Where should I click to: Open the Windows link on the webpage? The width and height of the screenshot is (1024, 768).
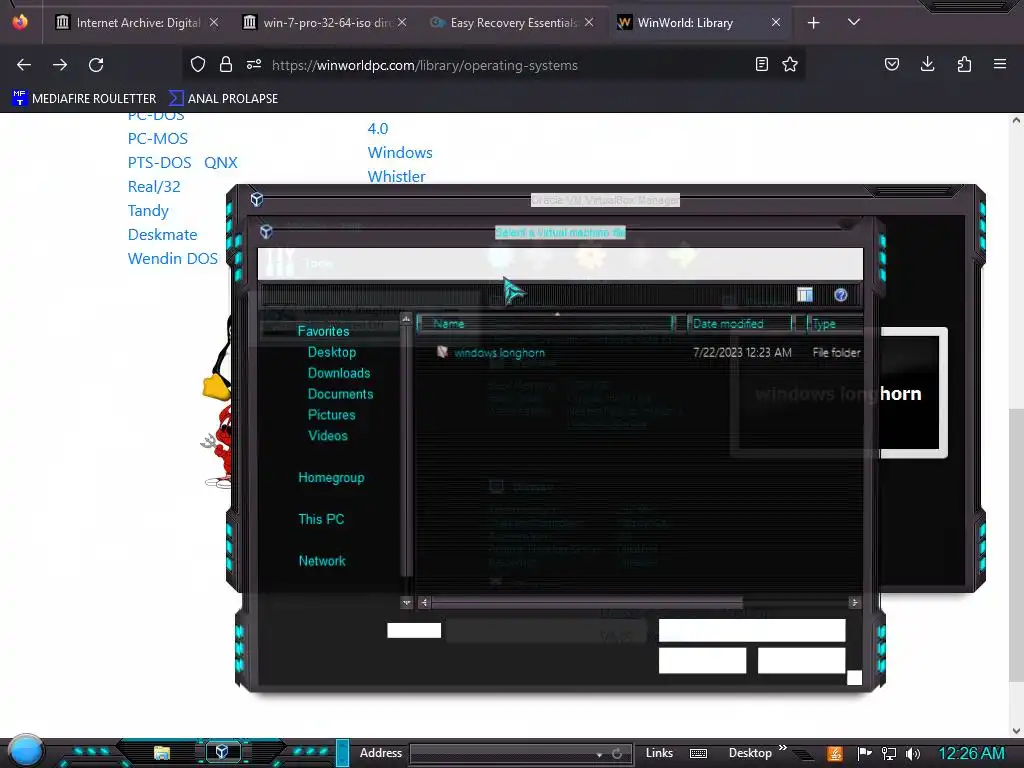tap(400, 153)
